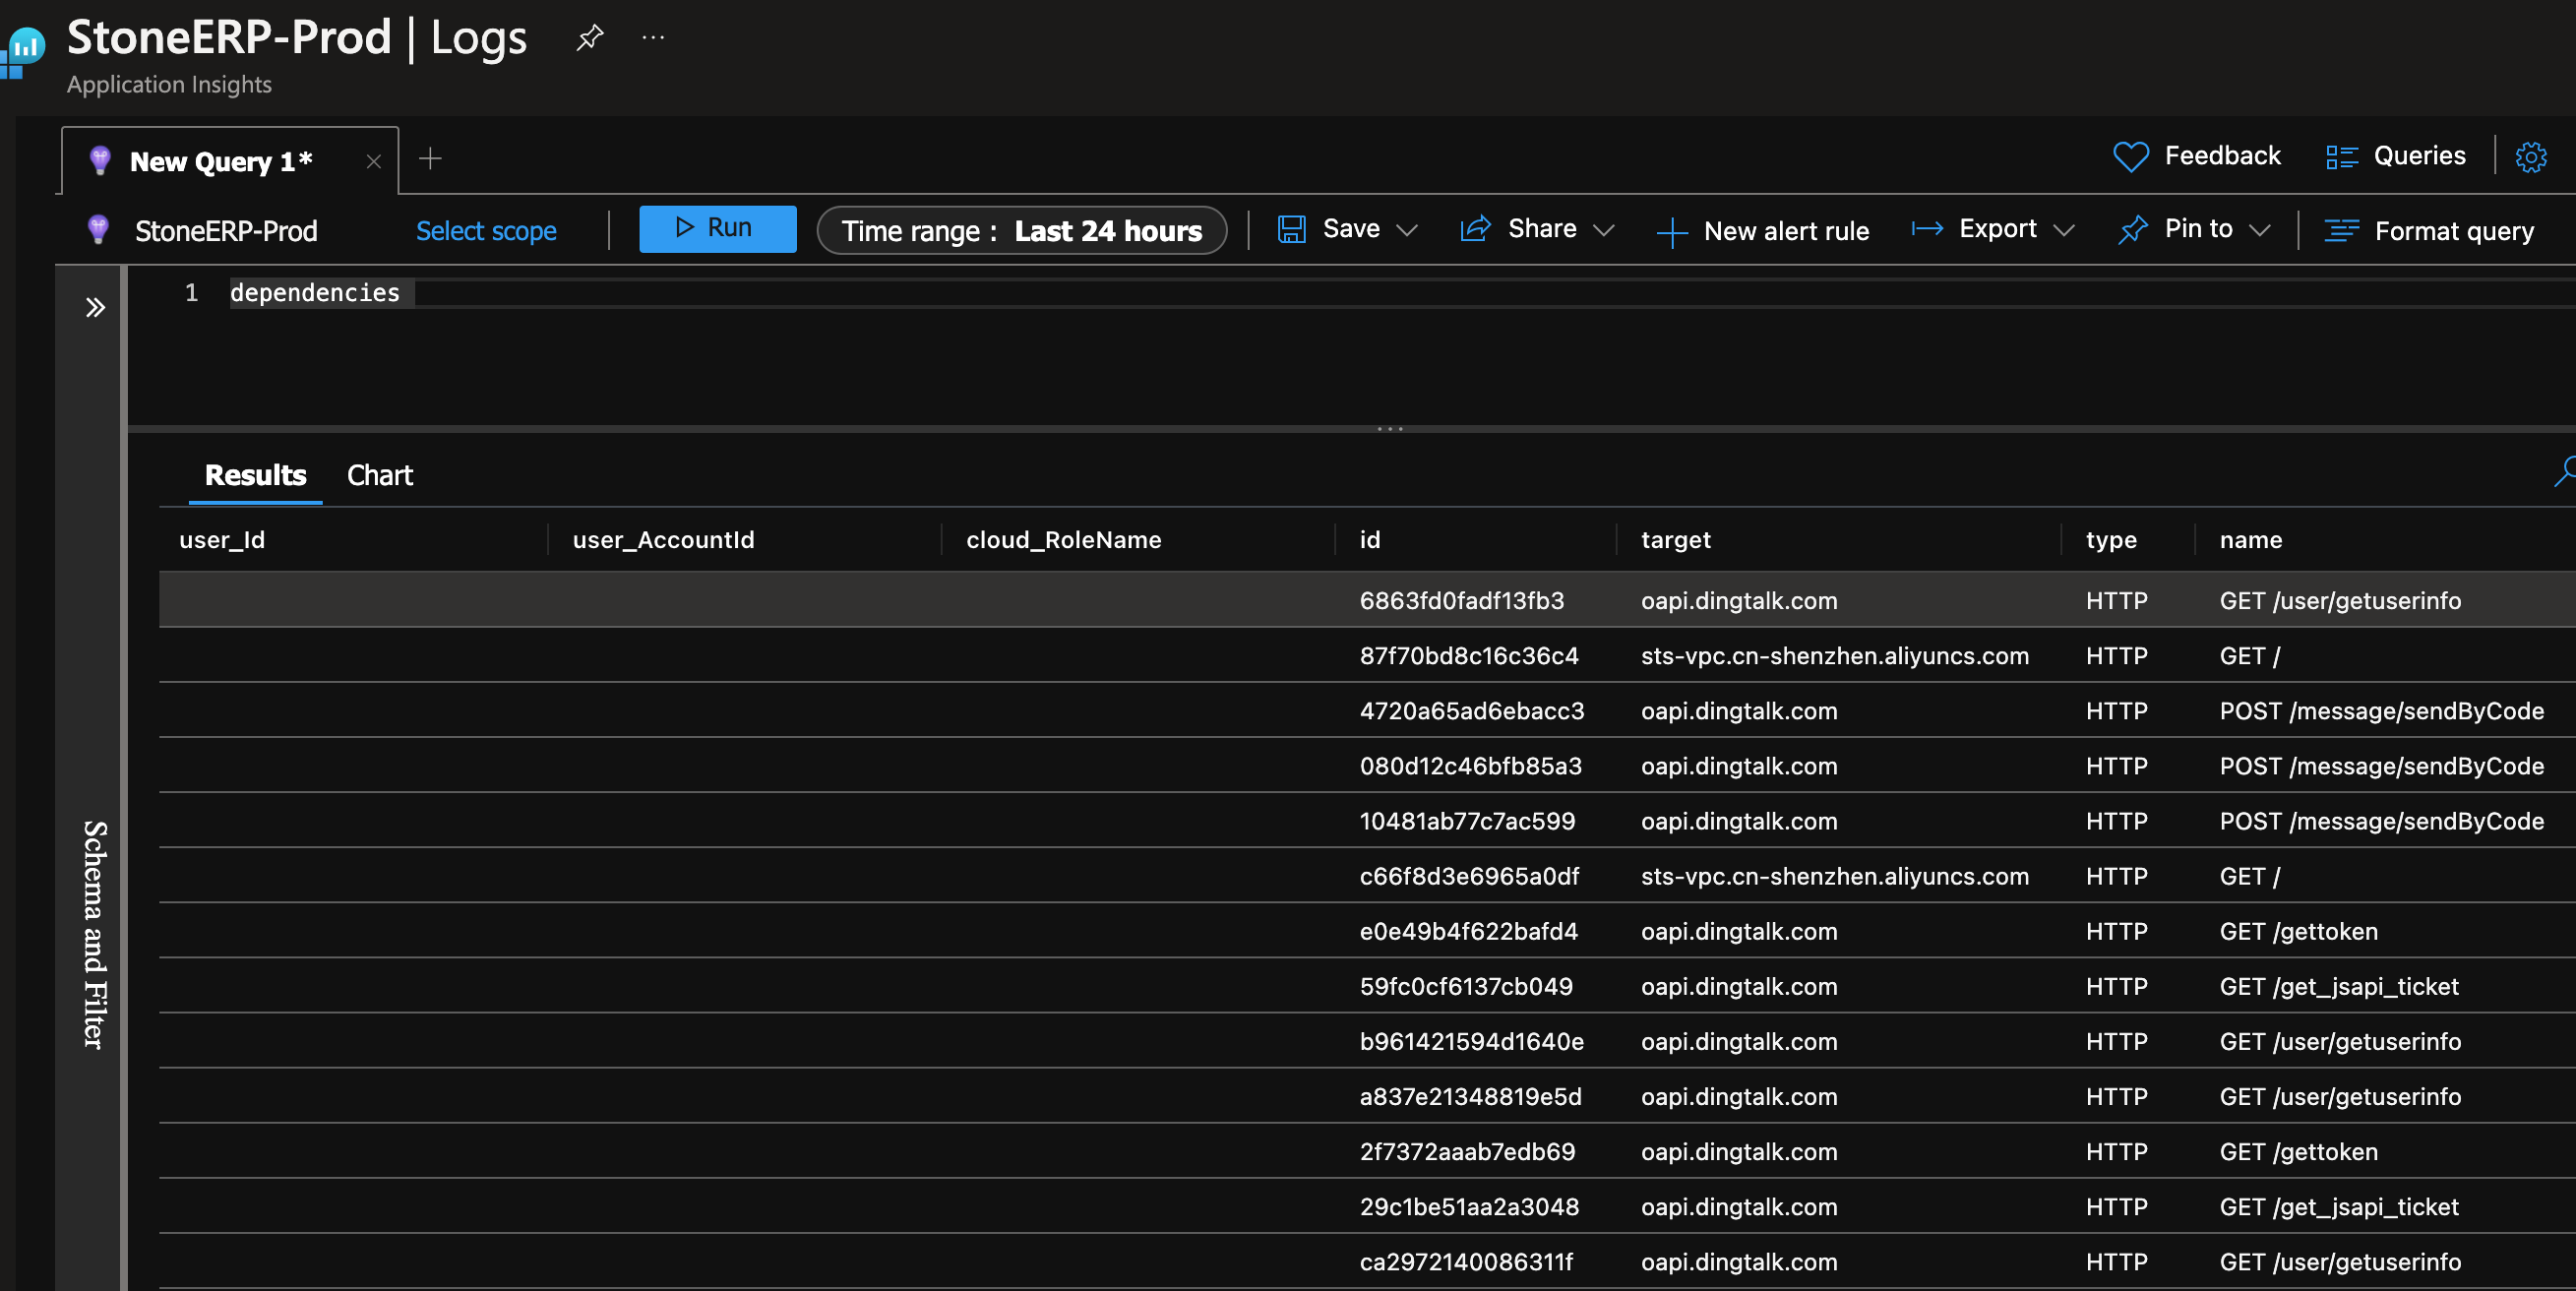Switch to the Chart tab
This screenshot has width=2576, height=1291.
tap(379, 475)
